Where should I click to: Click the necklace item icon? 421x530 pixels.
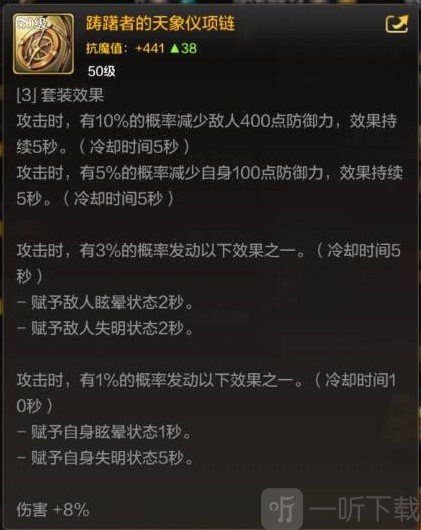click(x=43, y=44)
